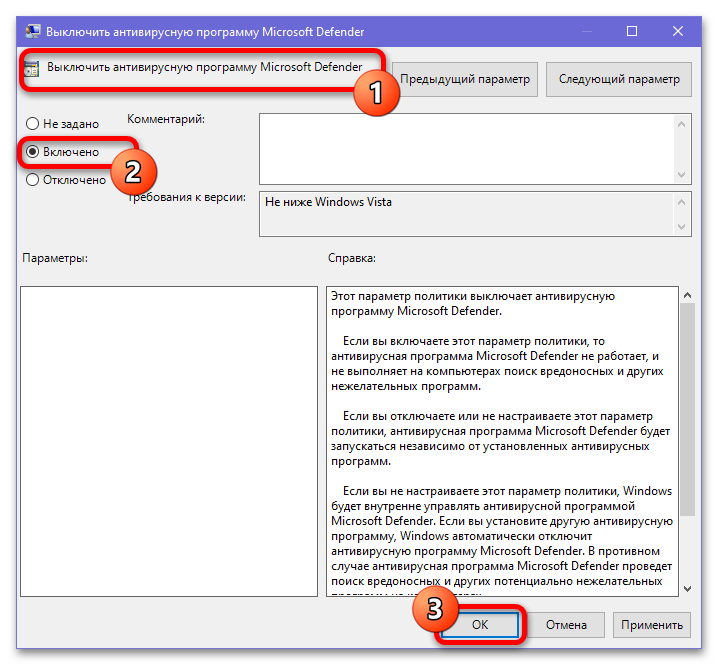Click 'Этот параметр политики выключает' help text
Viewport: 718px width, 665px height.
(x=473, y=303)
